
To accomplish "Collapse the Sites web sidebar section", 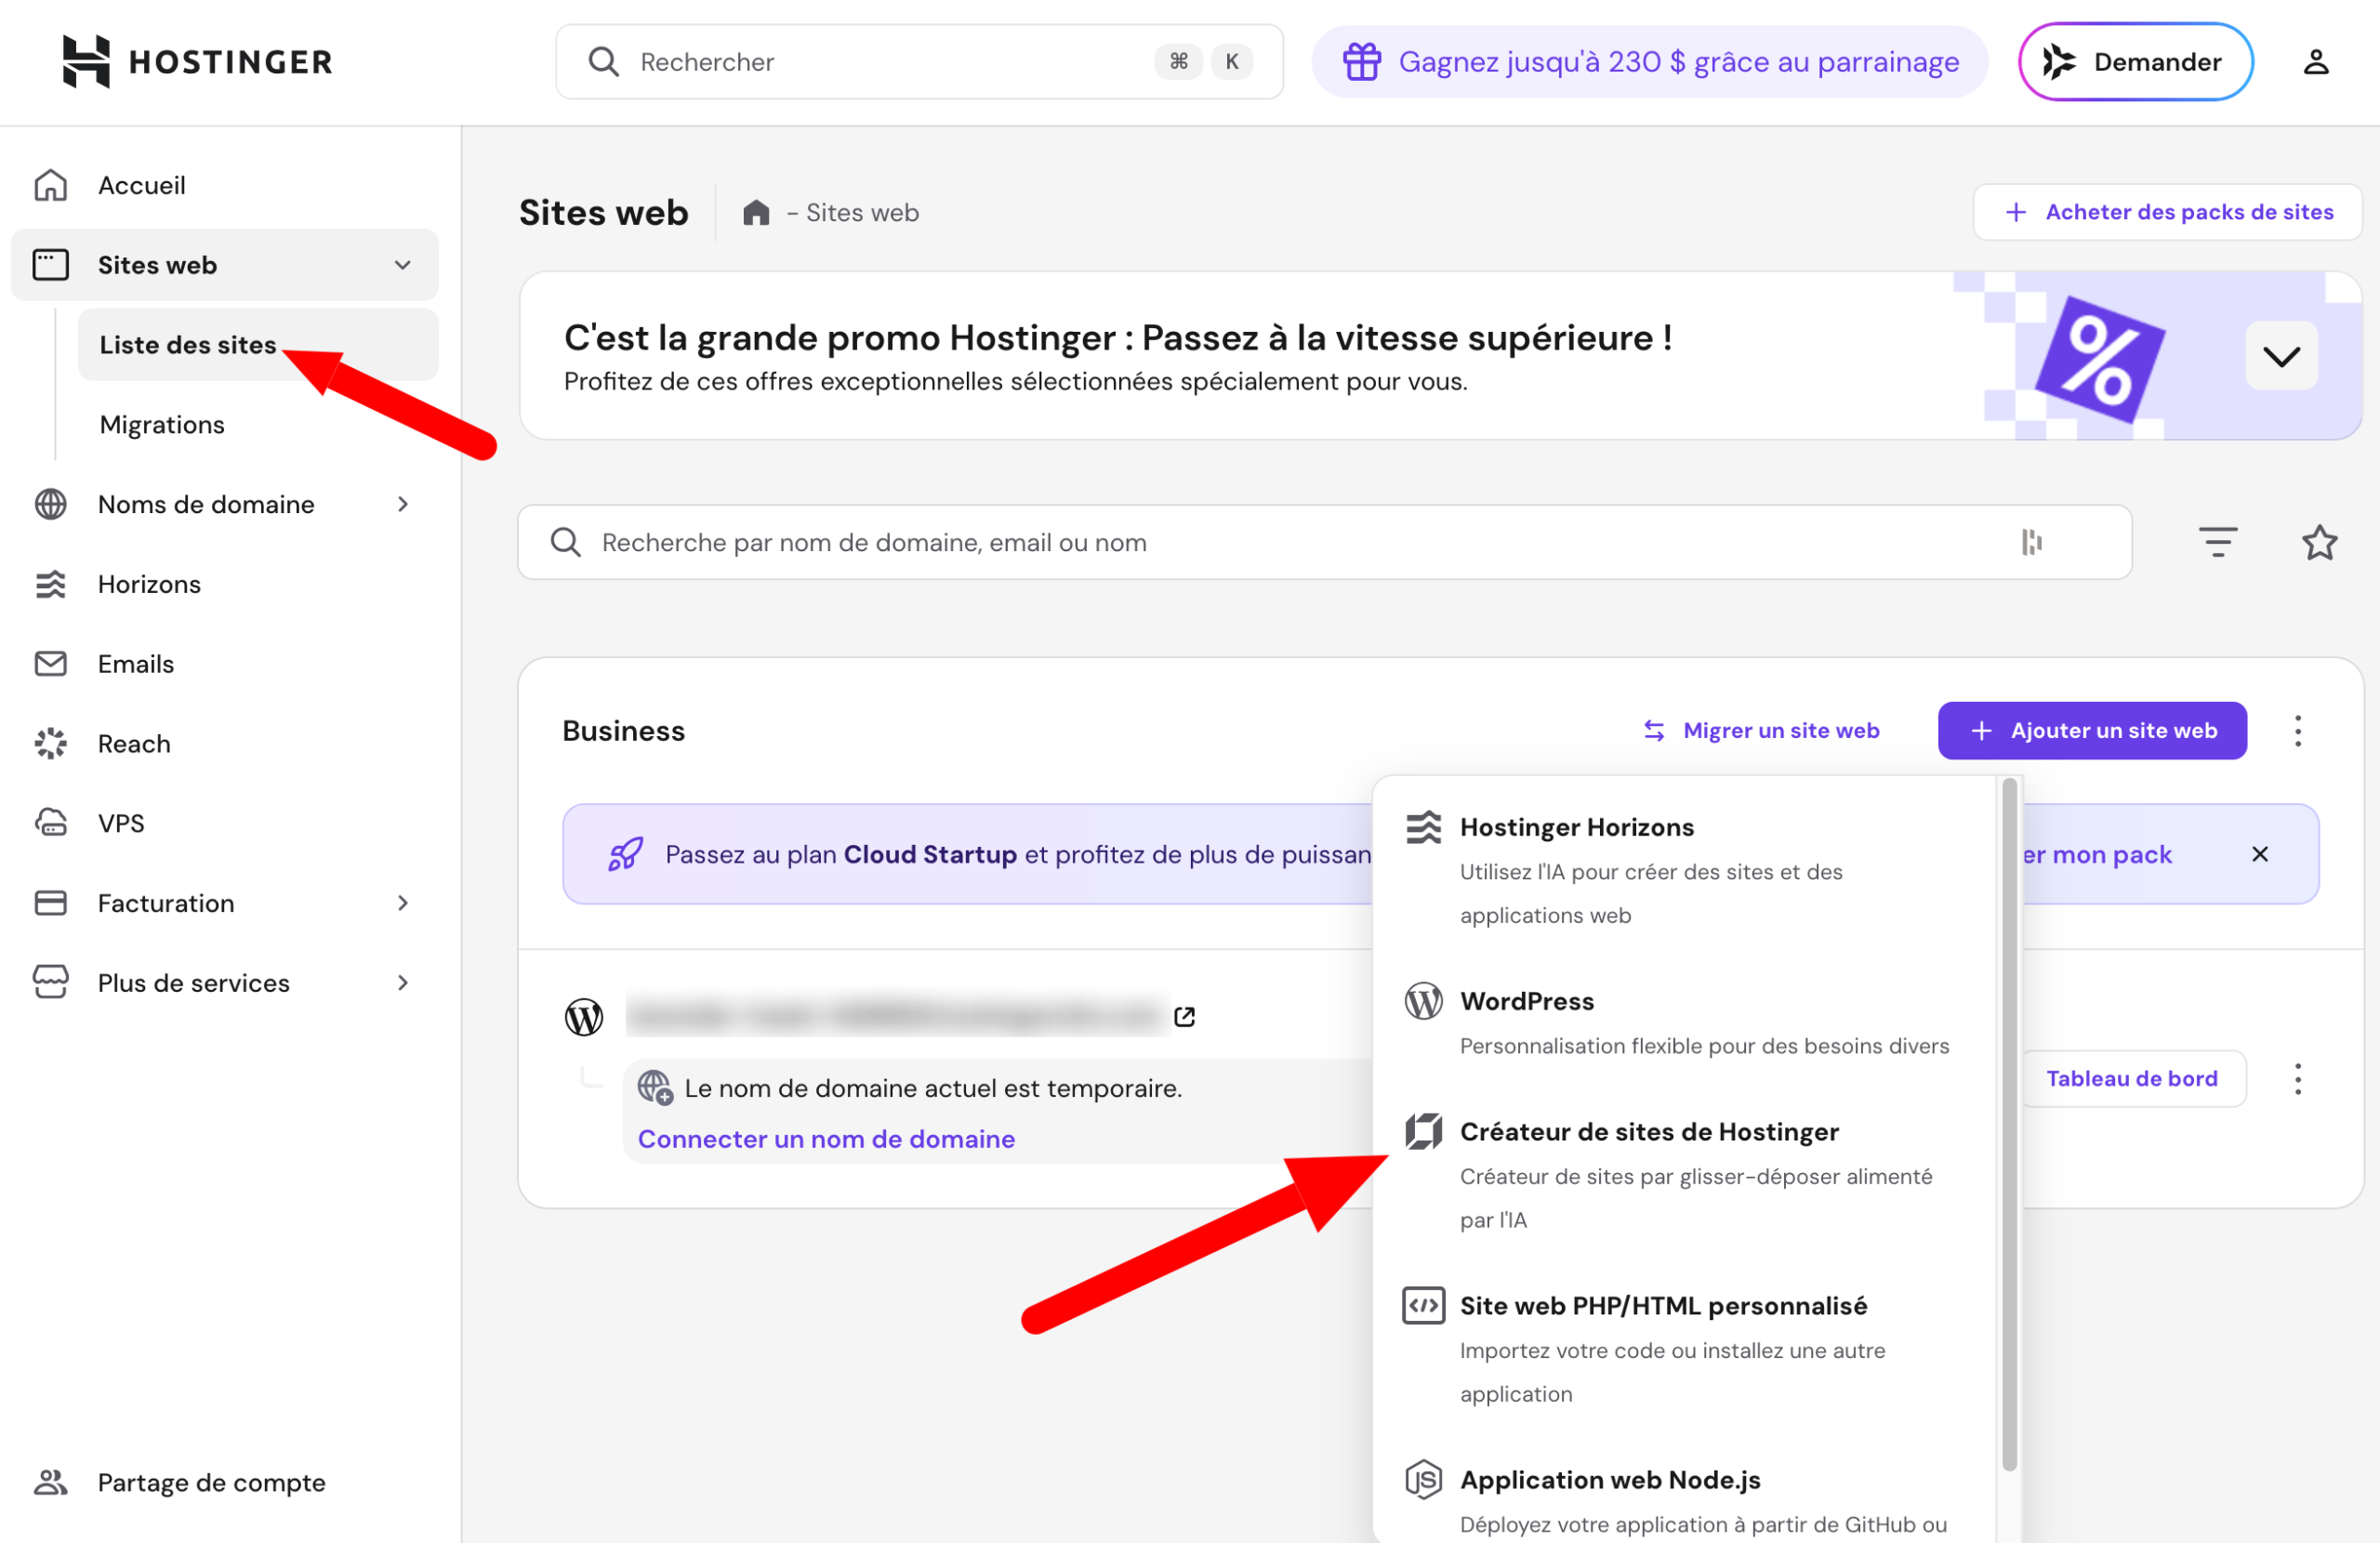I will click(403, 265).
